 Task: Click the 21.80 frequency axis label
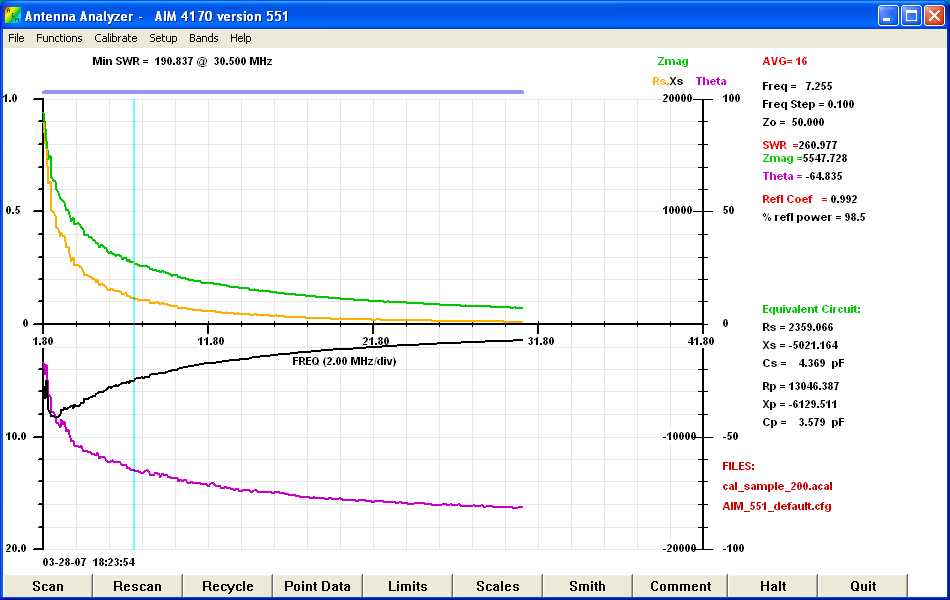(x=376, y=341)
